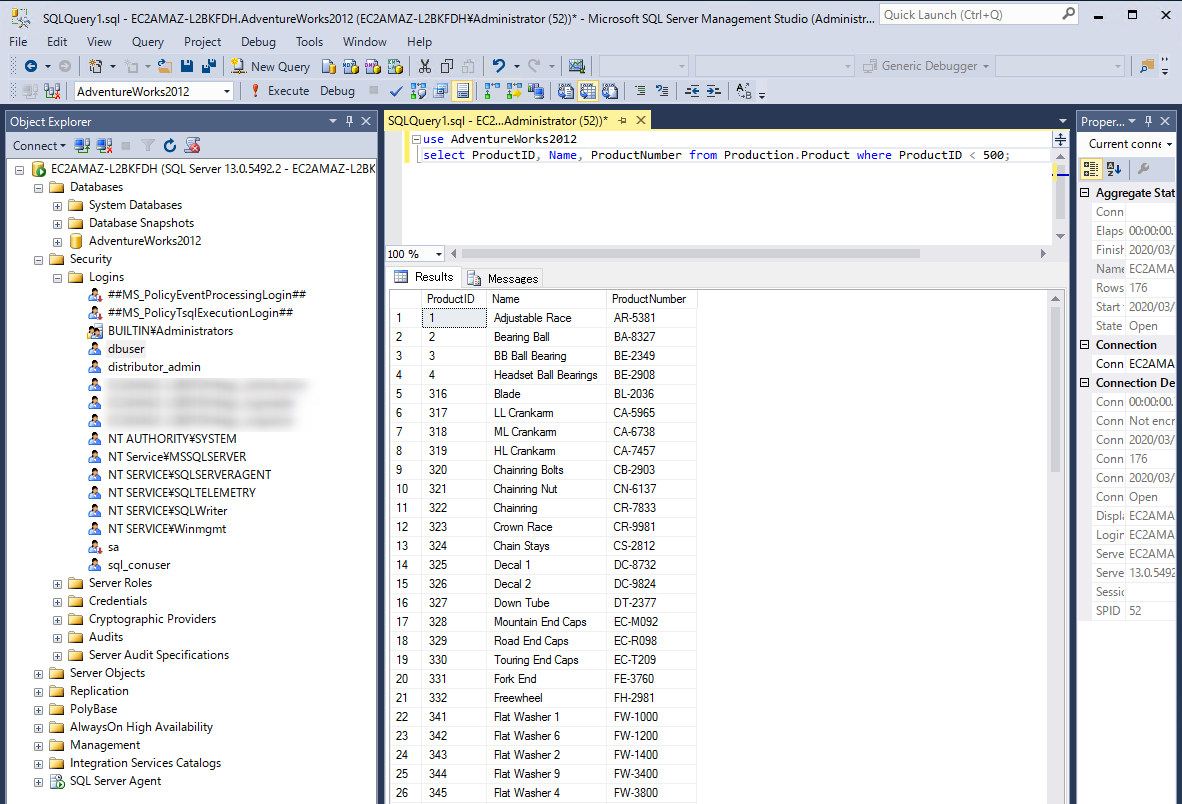The image size is (1182, 804).
Task: Click the Navigate Backward arrow icon
Action: pos(31,66)
